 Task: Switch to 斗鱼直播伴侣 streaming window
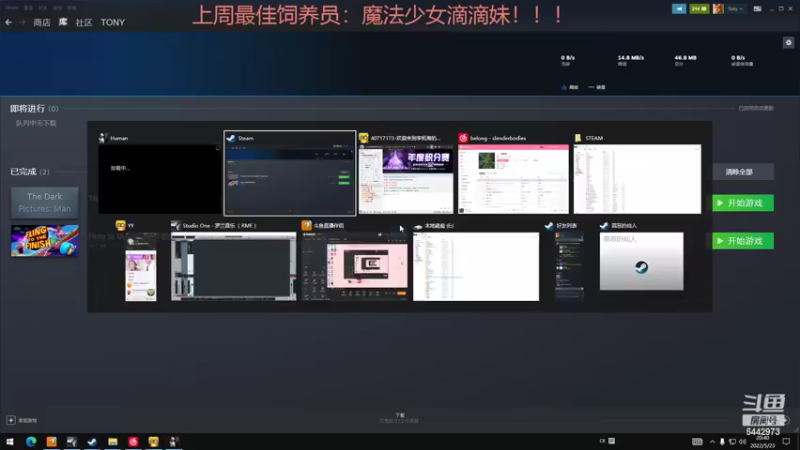click(355, 267)
